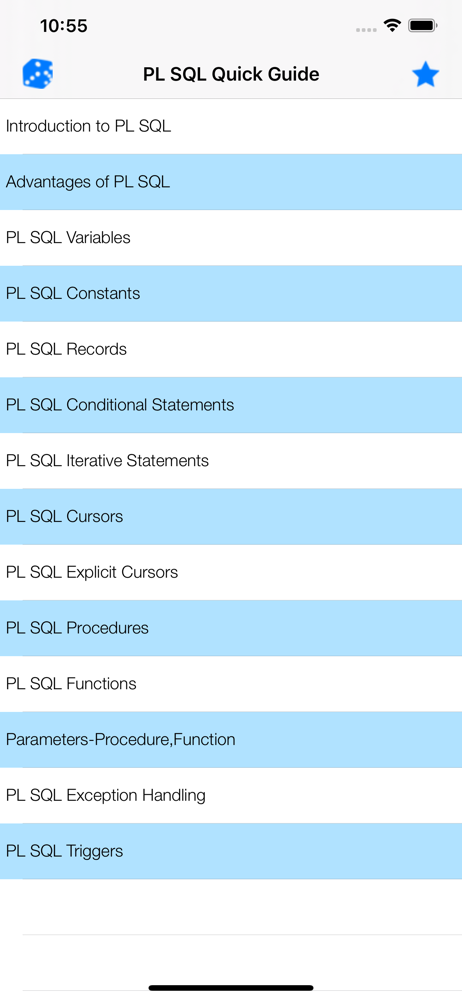Tap the Wi-Fi status icon

coord(392,26)
